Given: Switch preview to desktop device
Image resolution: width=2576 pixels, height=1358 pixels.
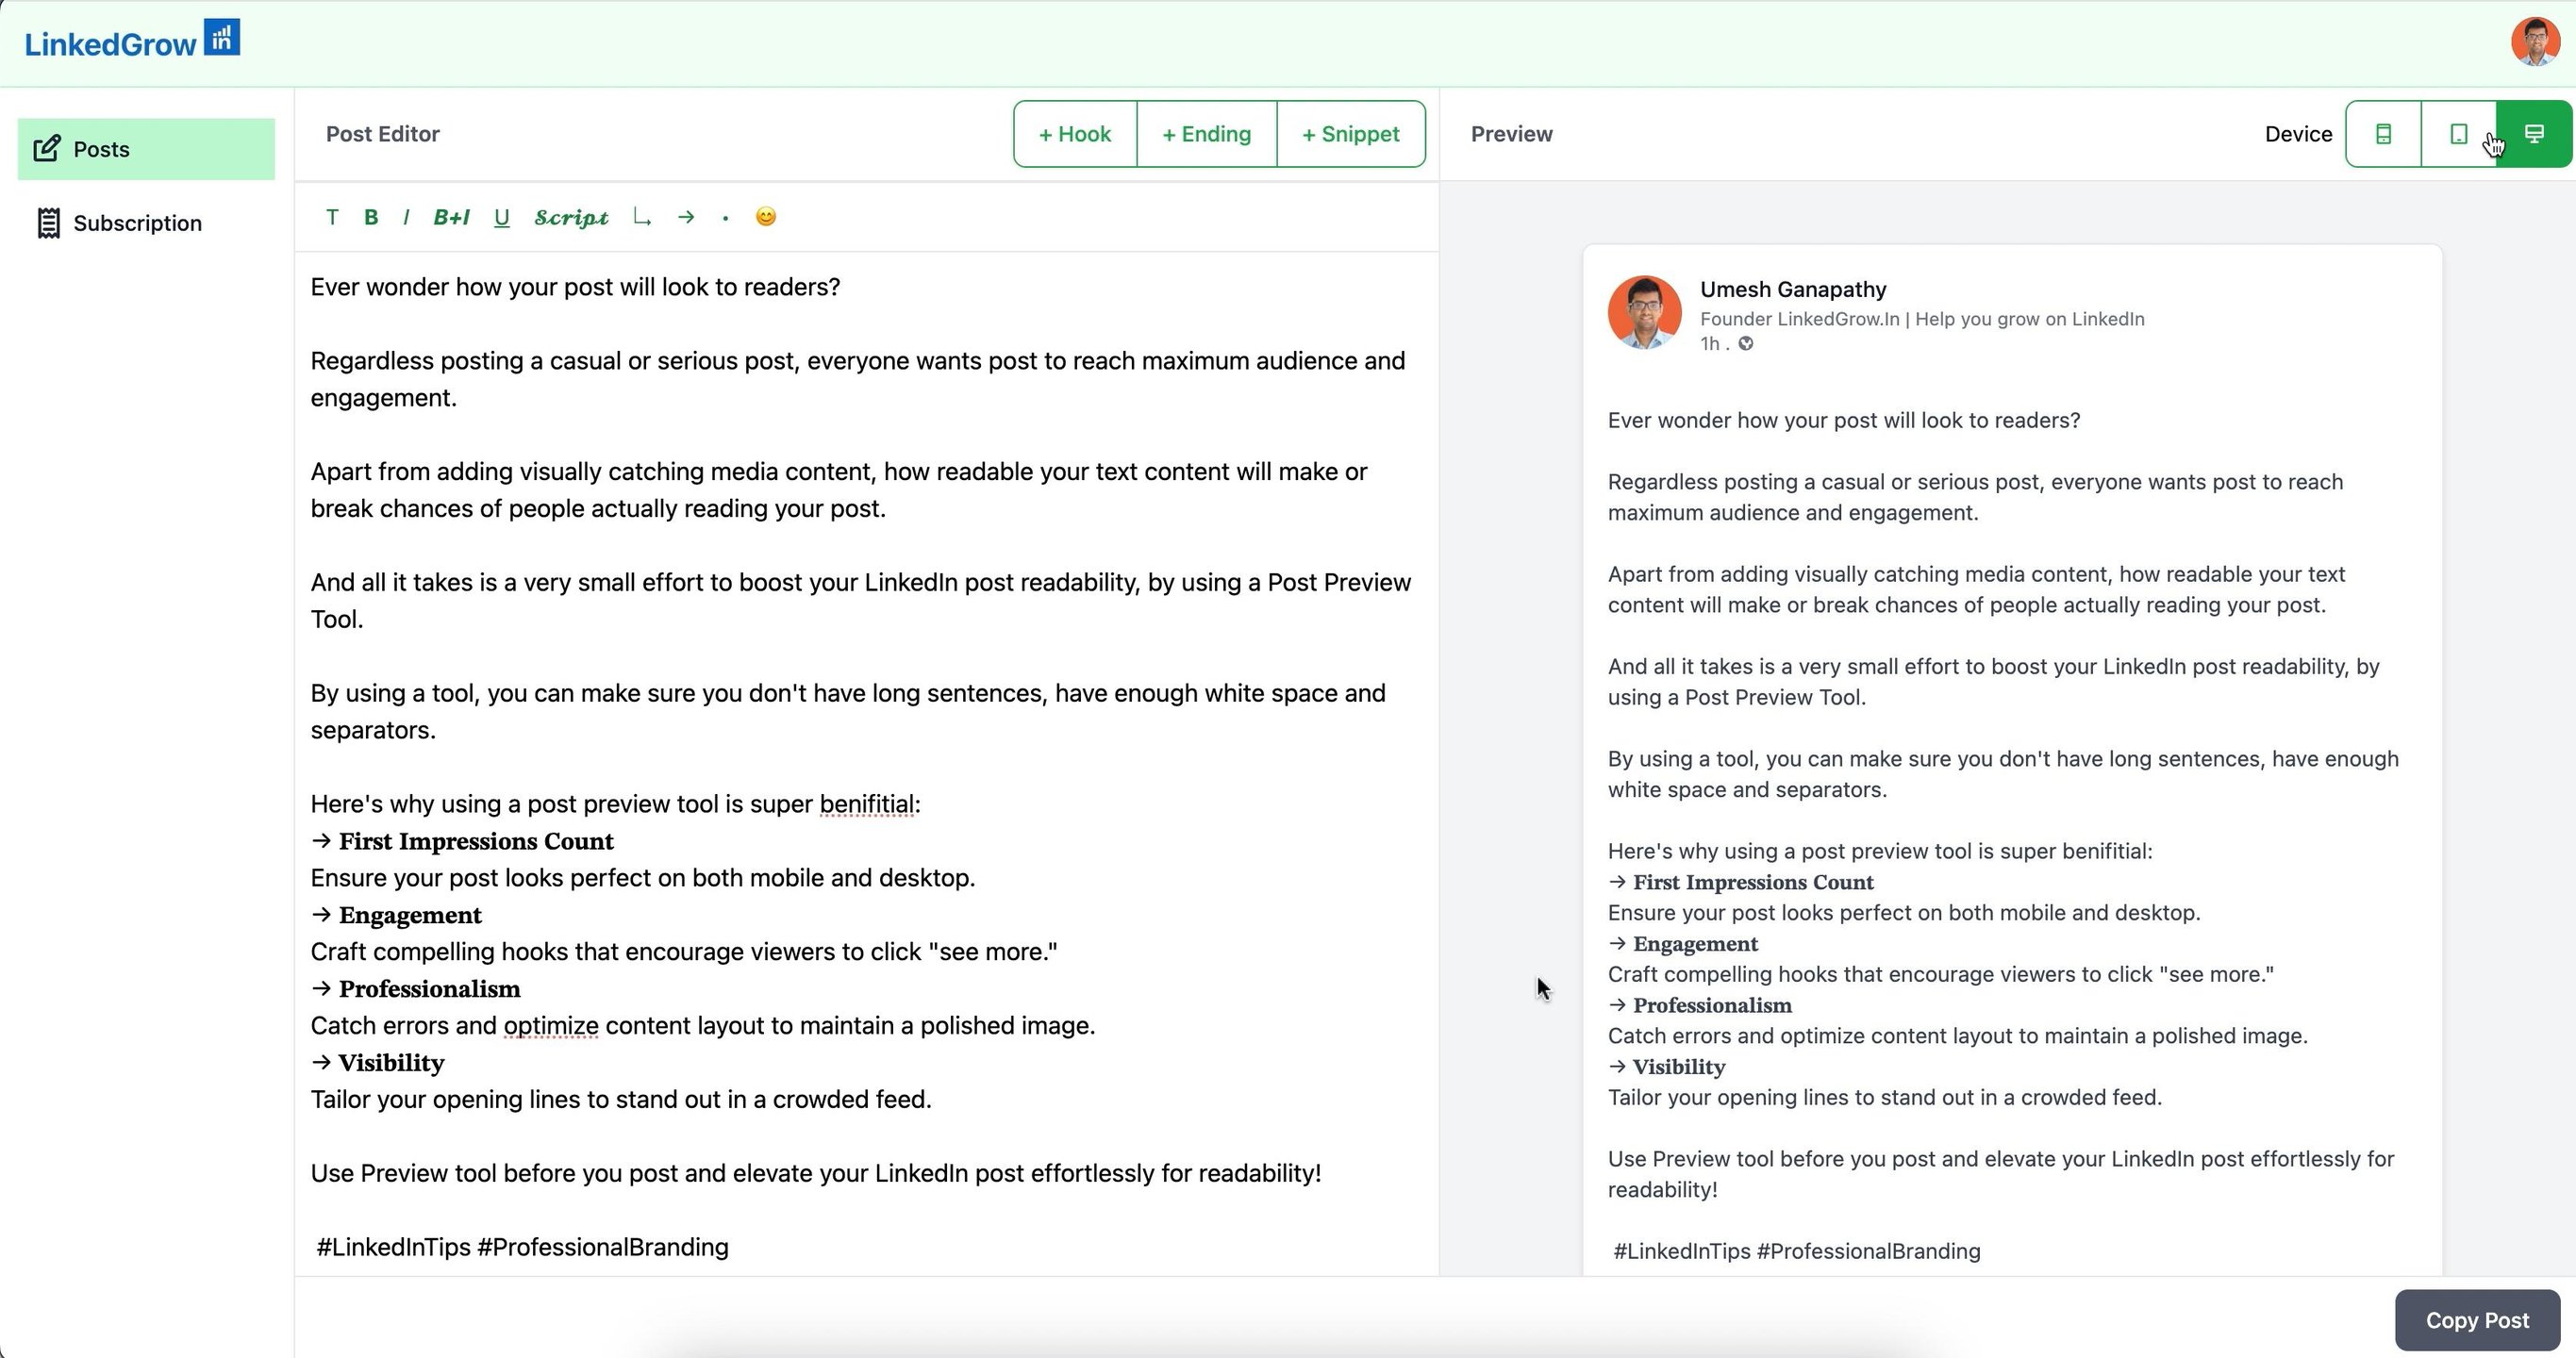Looking at the screenshot, I should [2534, 134].
